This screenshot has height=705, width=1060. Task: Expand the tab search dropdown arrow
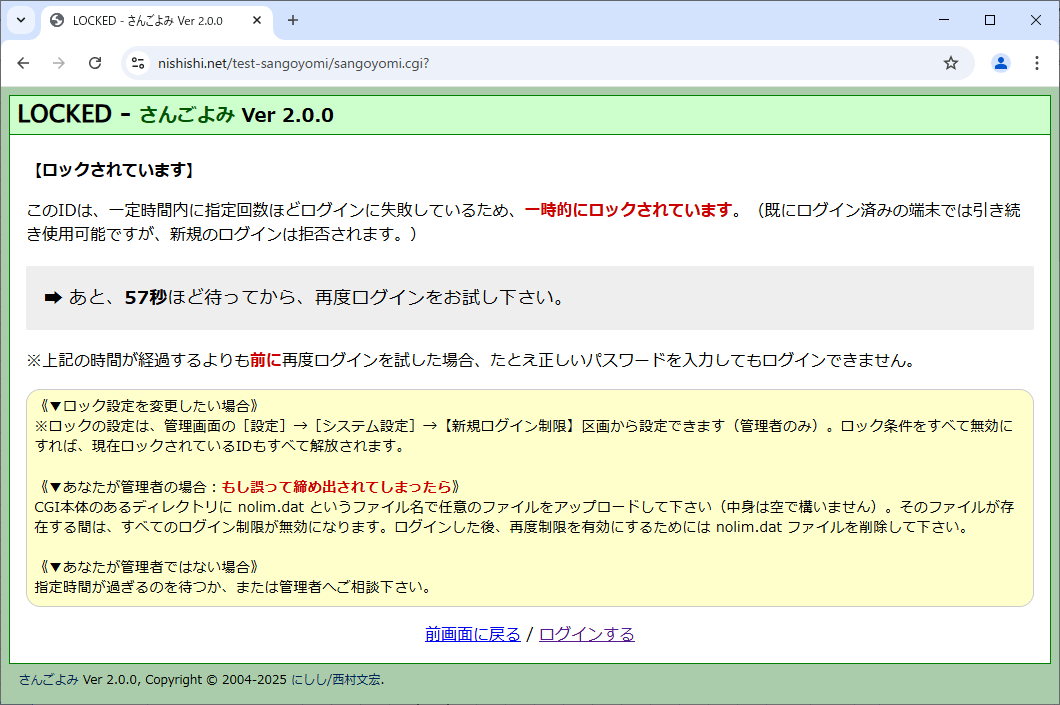(x=21, y=20)
